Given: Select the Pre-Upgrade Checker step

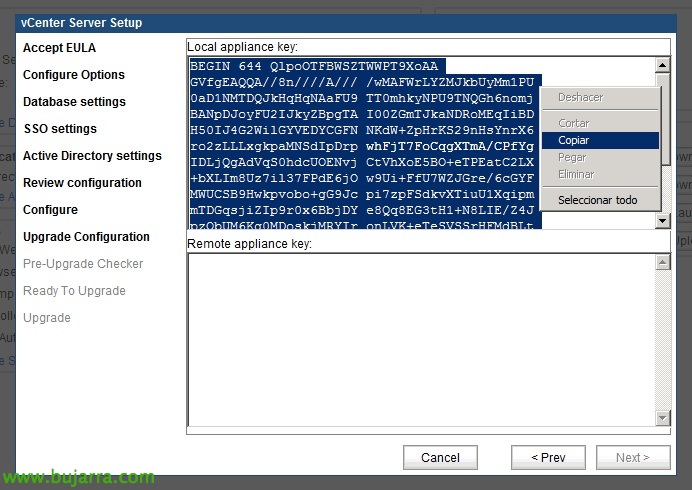Looking at the screenshot, I should pyautogui.click(x=83, y=264).
